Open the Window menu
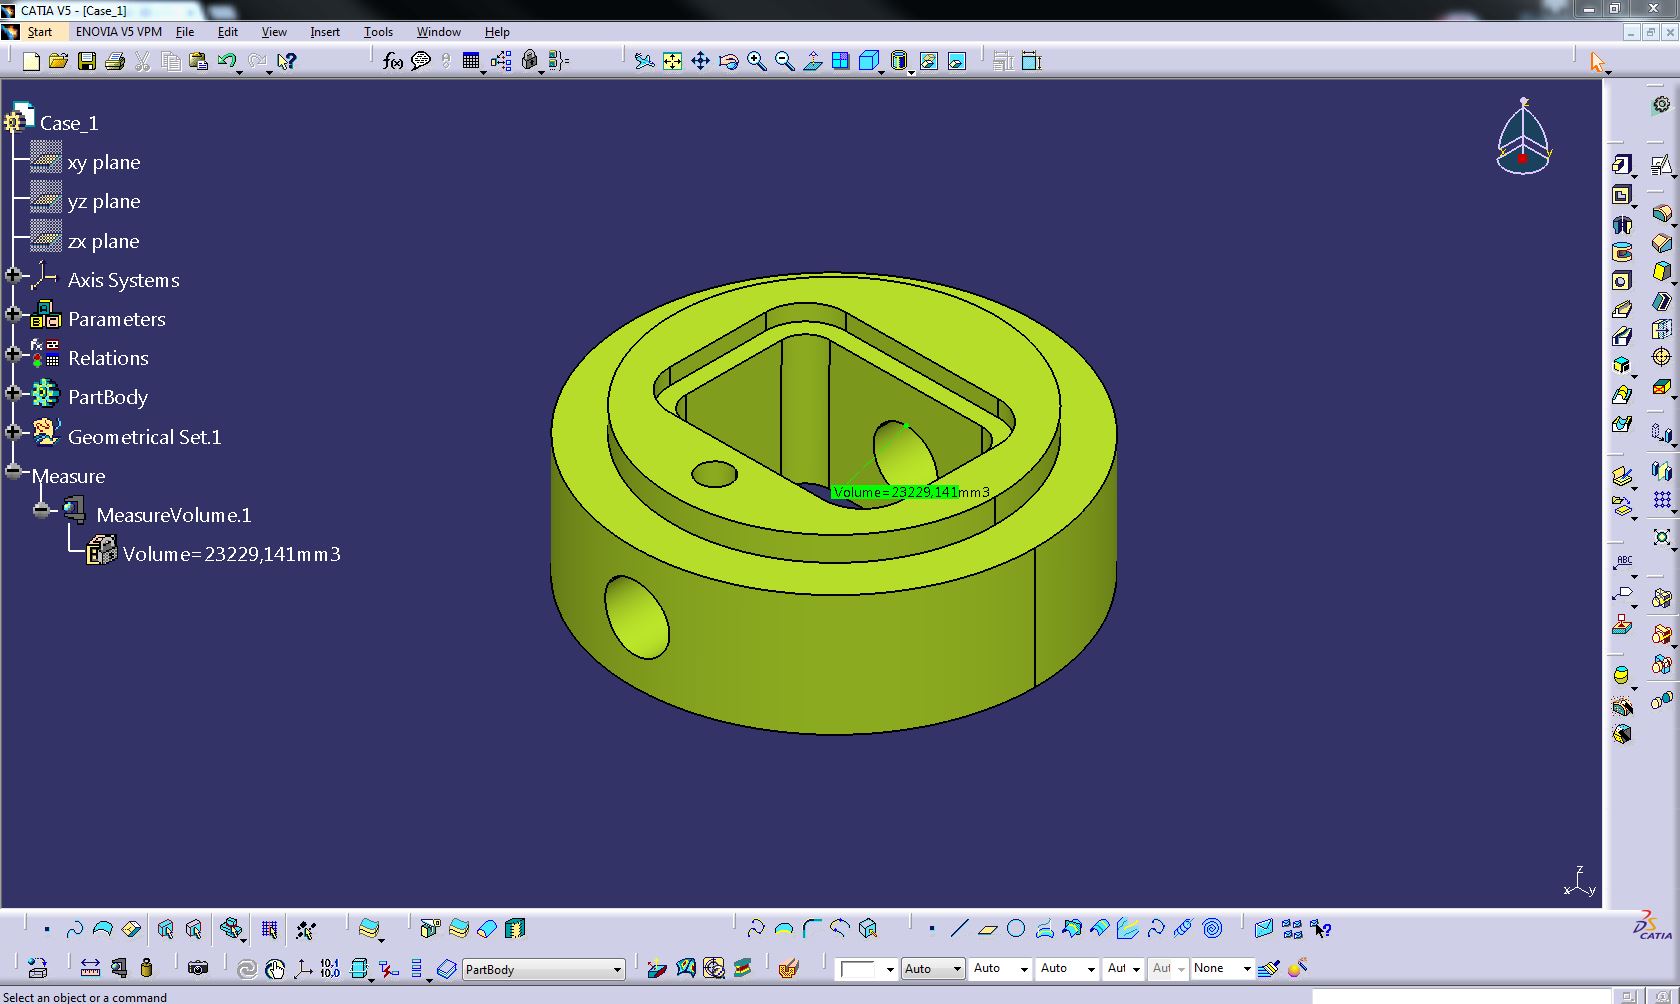The image size is (1680, 1004). coord(439,32)
